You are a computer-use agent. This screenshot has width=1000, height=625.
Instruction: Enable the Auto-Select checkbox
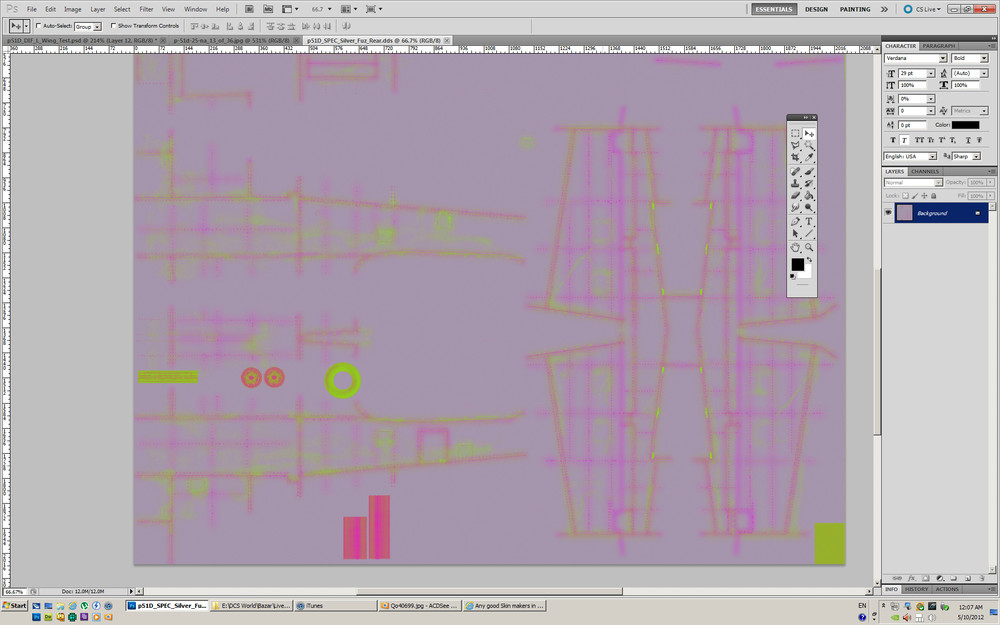click(x=39, y=25)
